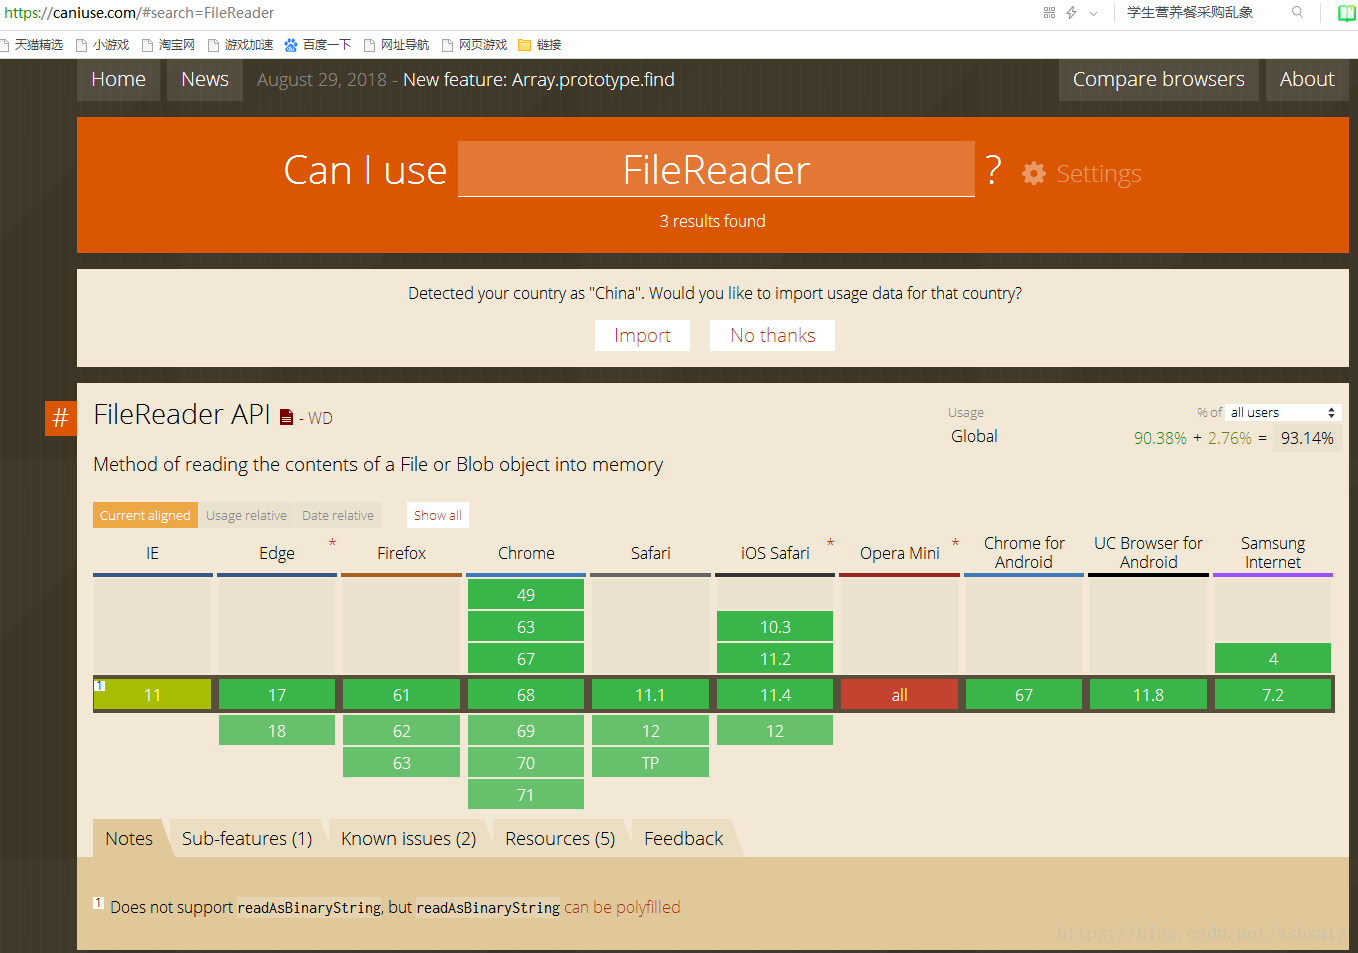Click the No thanks button

(x=772, y=335)
